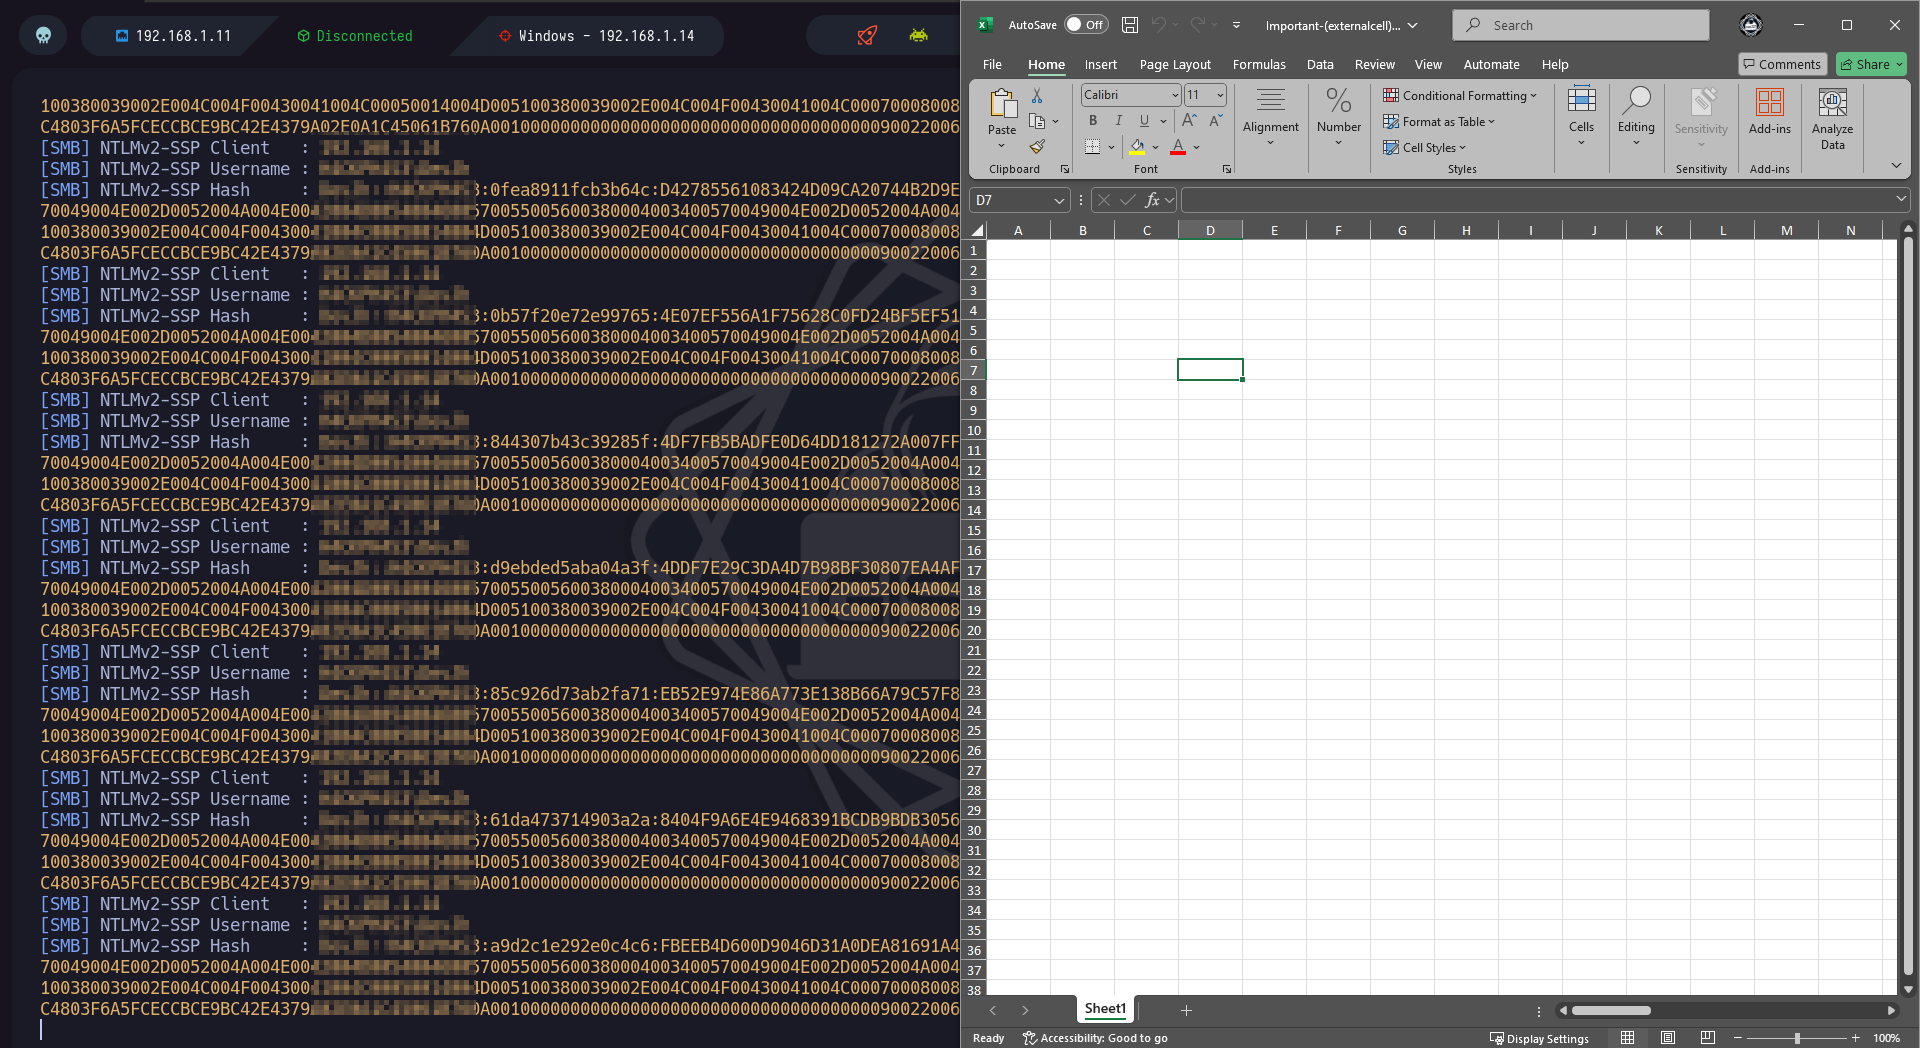Click the 100% zoom level
The image size is (1920, 1048).
coord(1886,1038)
